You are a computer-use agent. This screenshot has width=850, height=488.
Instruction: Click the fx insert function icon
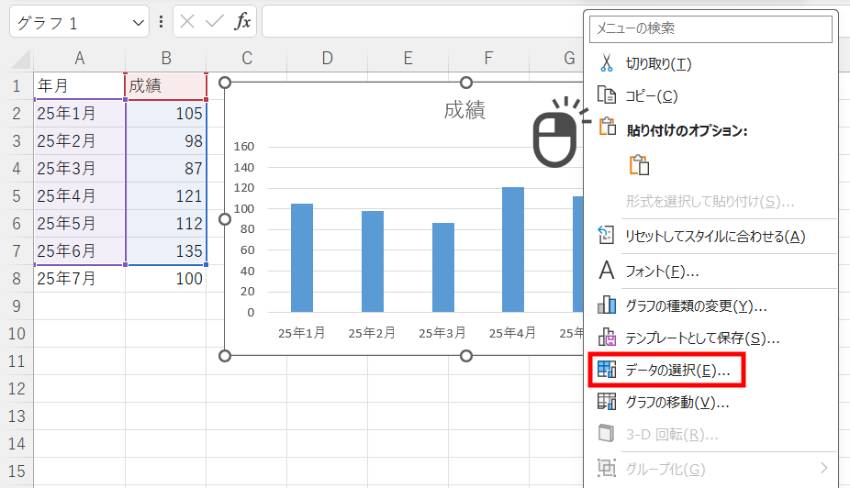[242, 22]
